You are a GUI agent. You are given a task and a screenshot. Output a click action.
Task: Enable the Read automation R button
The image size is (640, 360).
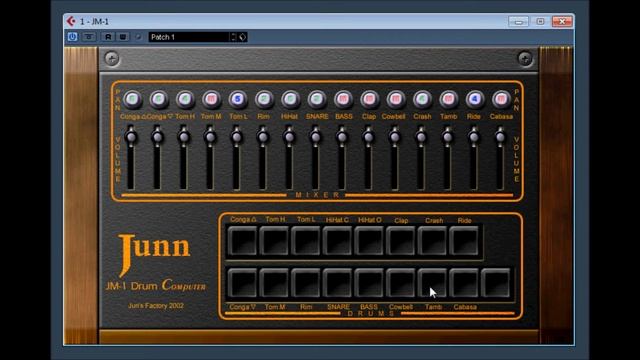(108, 37)
